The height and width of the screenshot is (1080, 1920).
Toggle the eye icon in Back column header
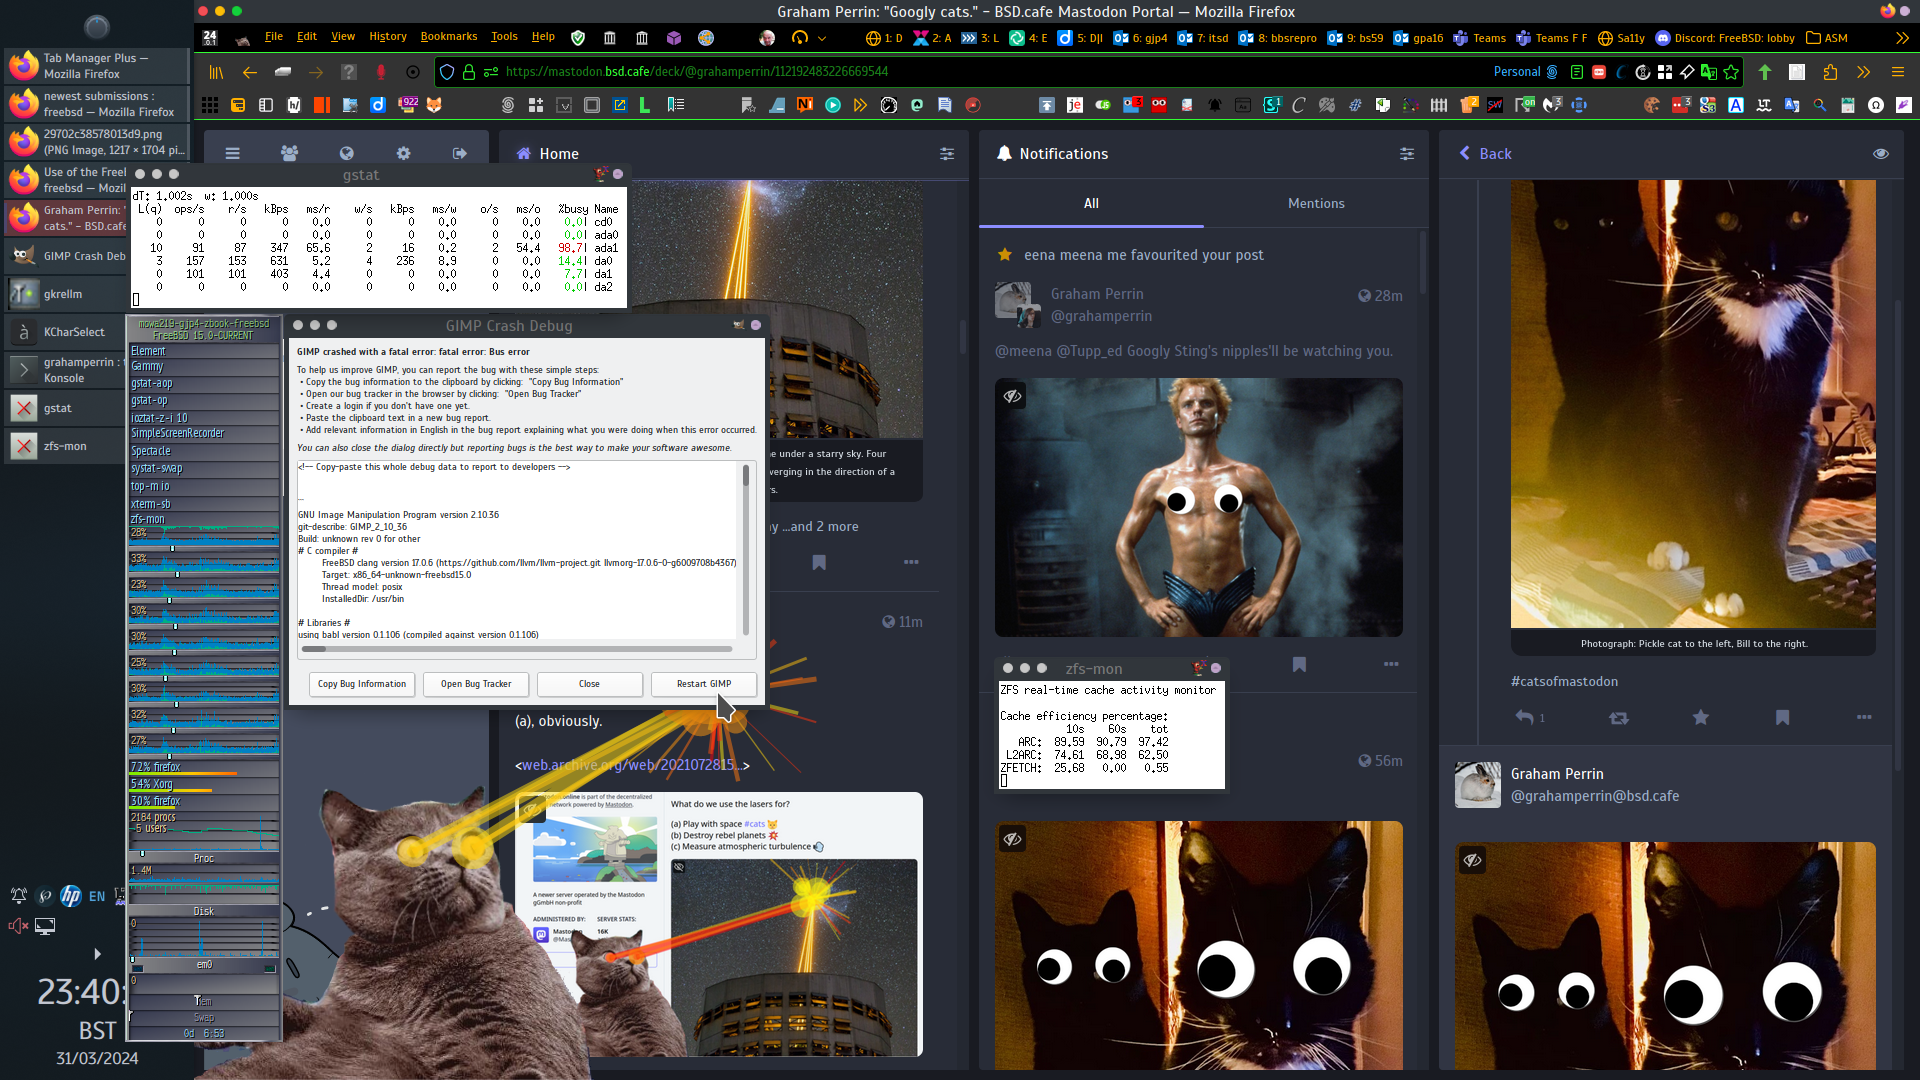1881,153
